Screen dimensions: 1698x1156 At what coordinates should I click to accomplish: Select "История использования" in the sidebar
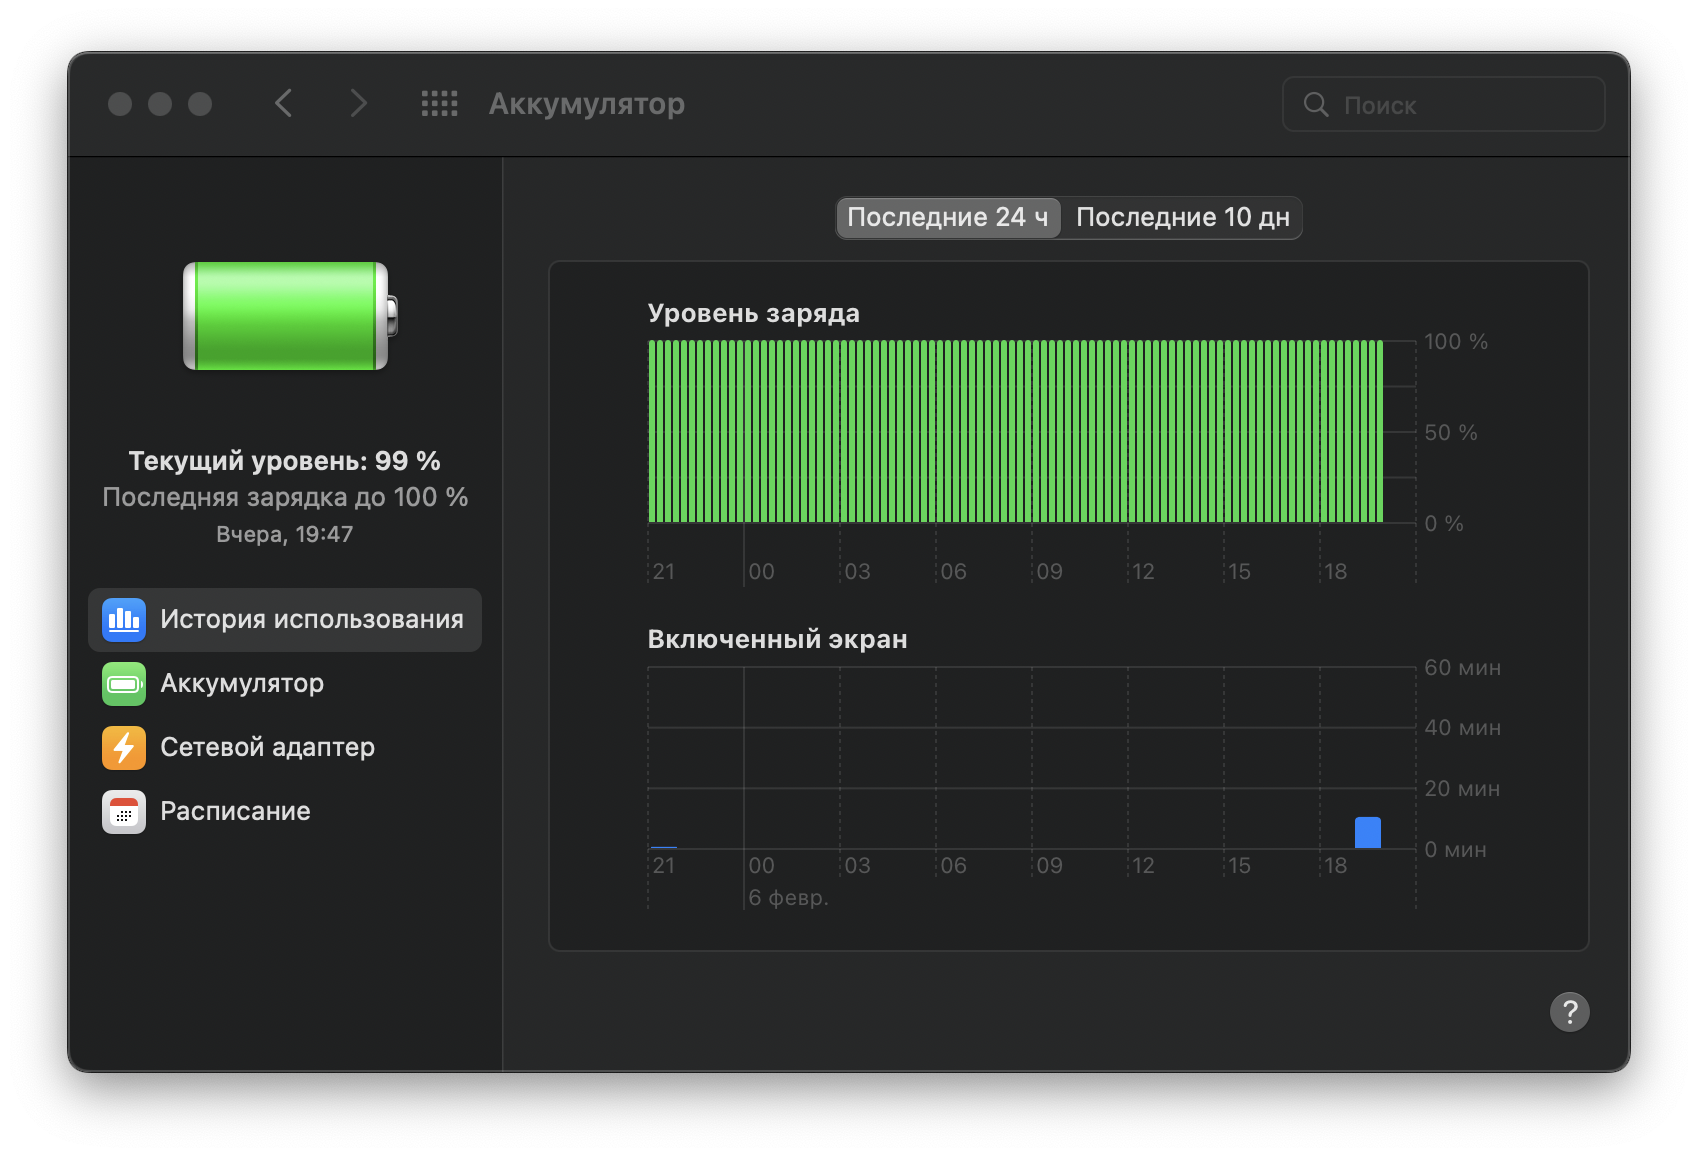pos(311,620)
